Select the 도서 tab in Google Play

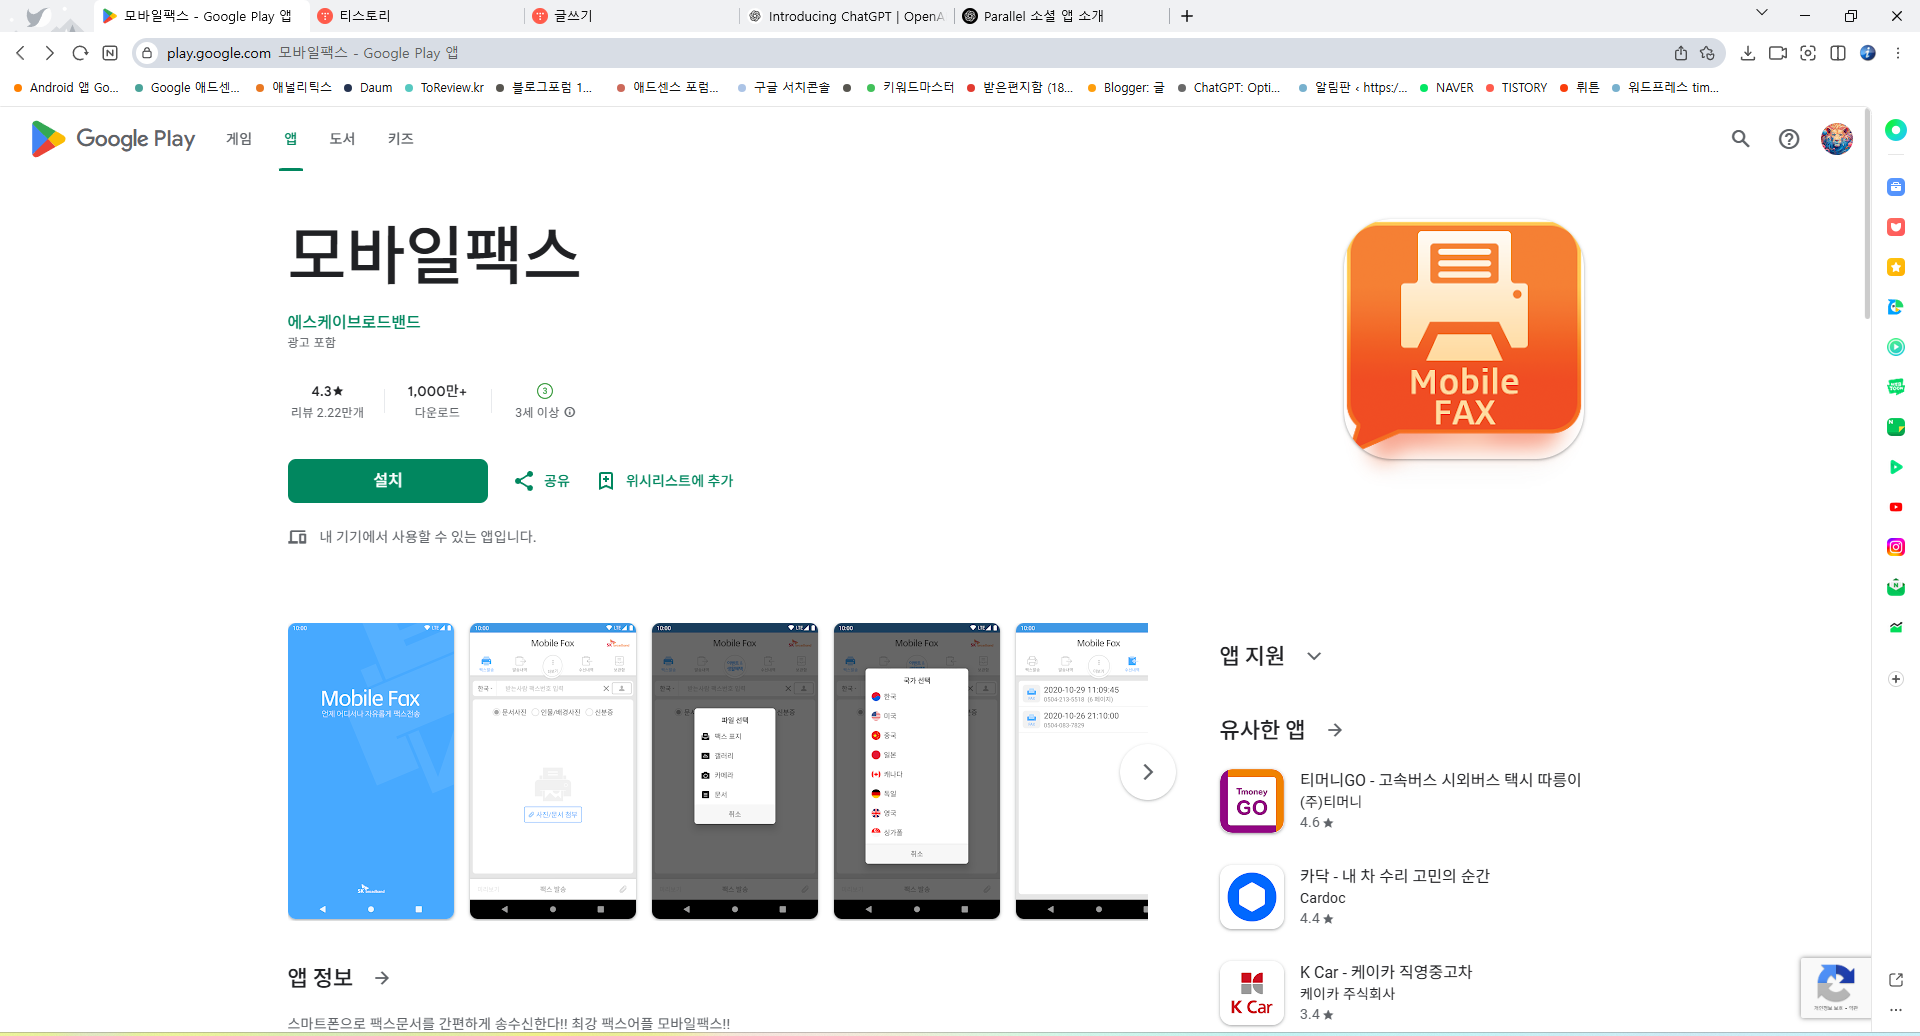(342, 139)
